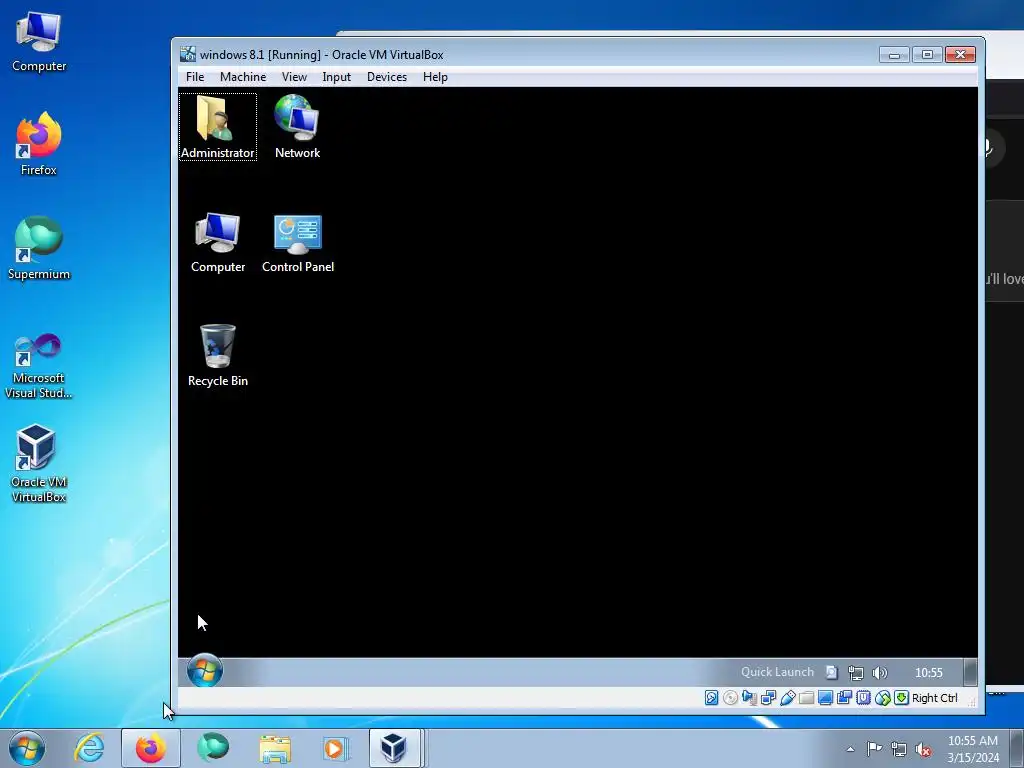Open Action Center flag in host tray
This screenshot has height=768, width=1024.
pyautogui.click(x=874, y=748)
